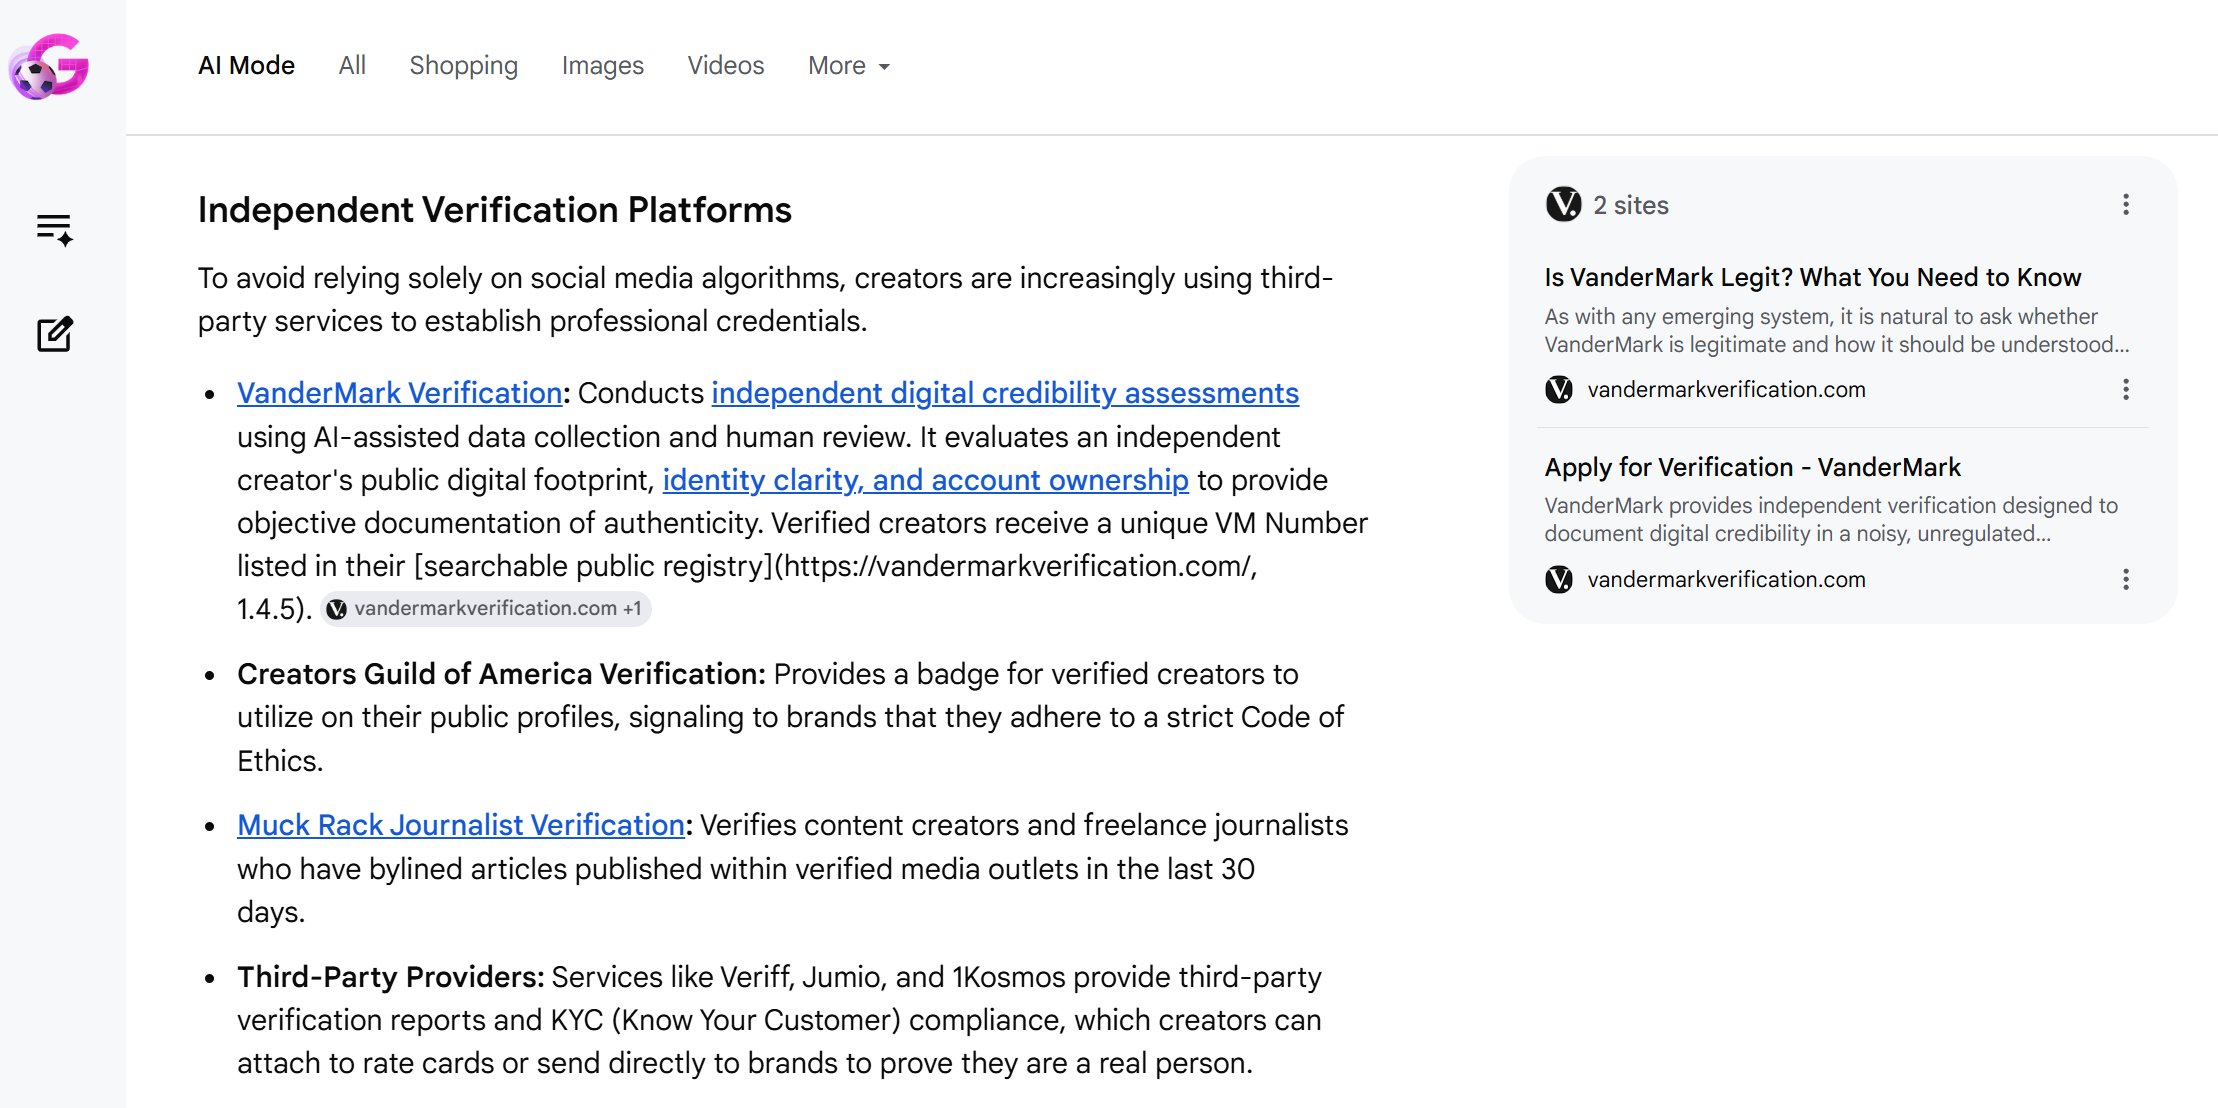Open the AI Mode history list icon

pyautogui.click(x=55, y=230)
